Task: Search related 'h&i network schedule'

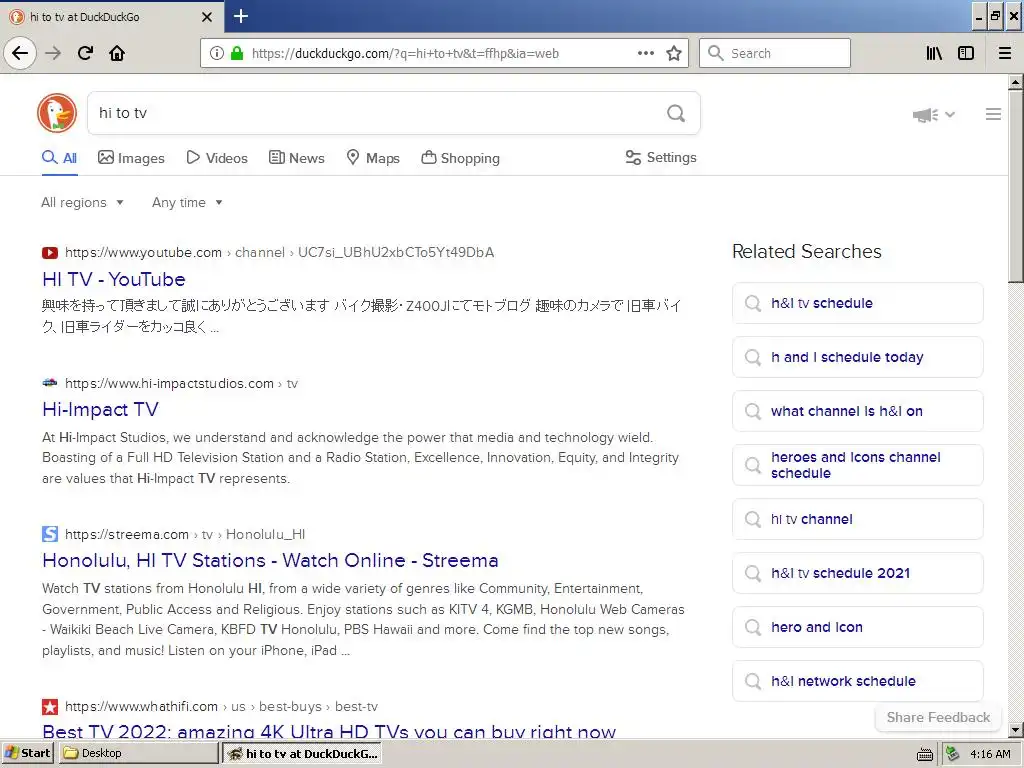Action: tap(857, 681)
